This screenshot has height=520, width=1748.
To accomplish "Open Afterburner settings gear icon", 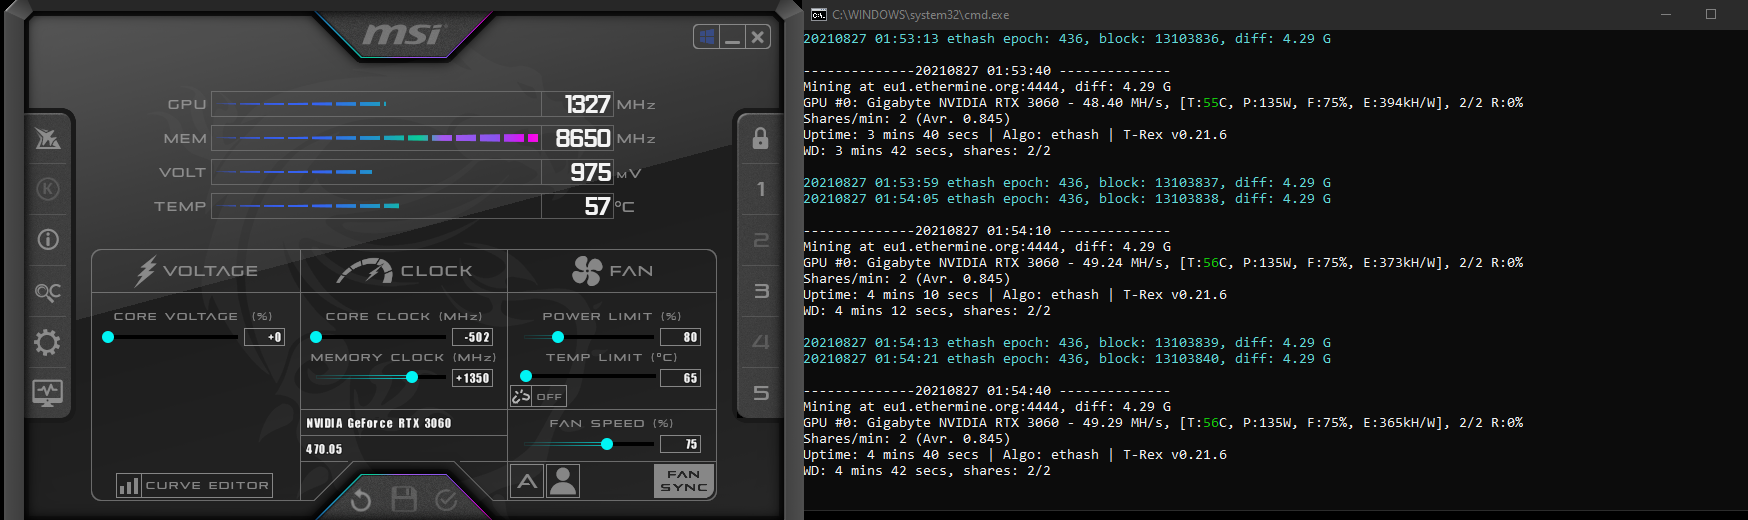I will (48, 343).
